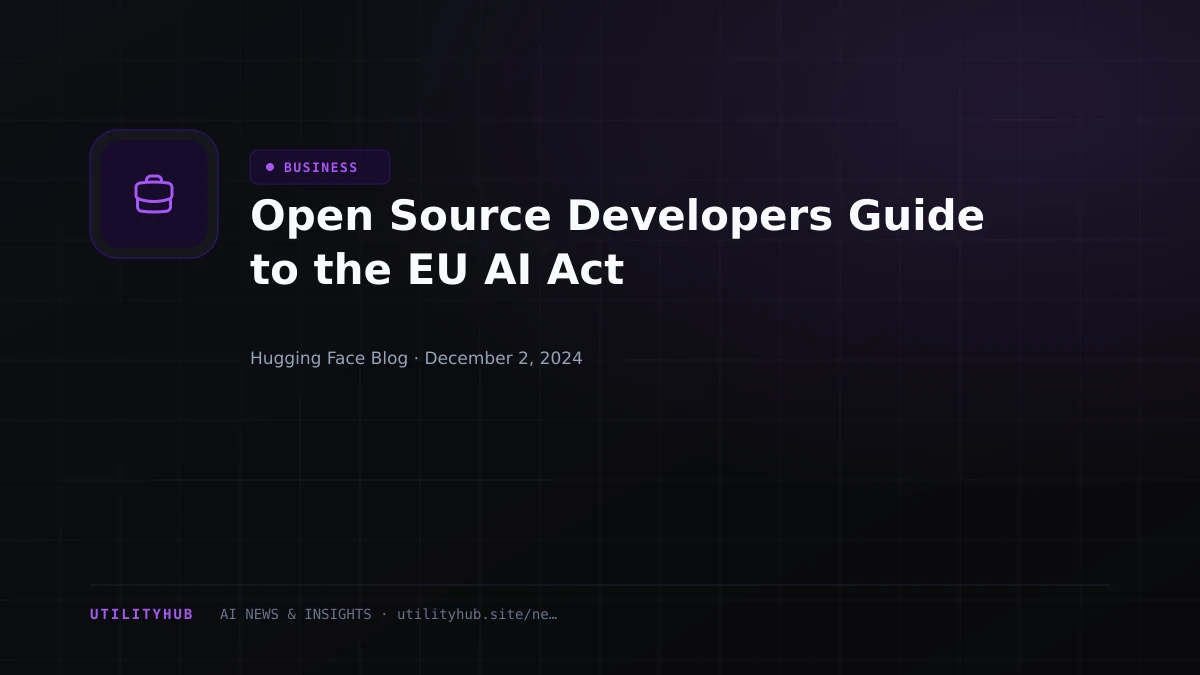Click the "Hugging Face Blog · December 2, 2024" byline
Screen dimensions: 1200x675
(416, 358)
